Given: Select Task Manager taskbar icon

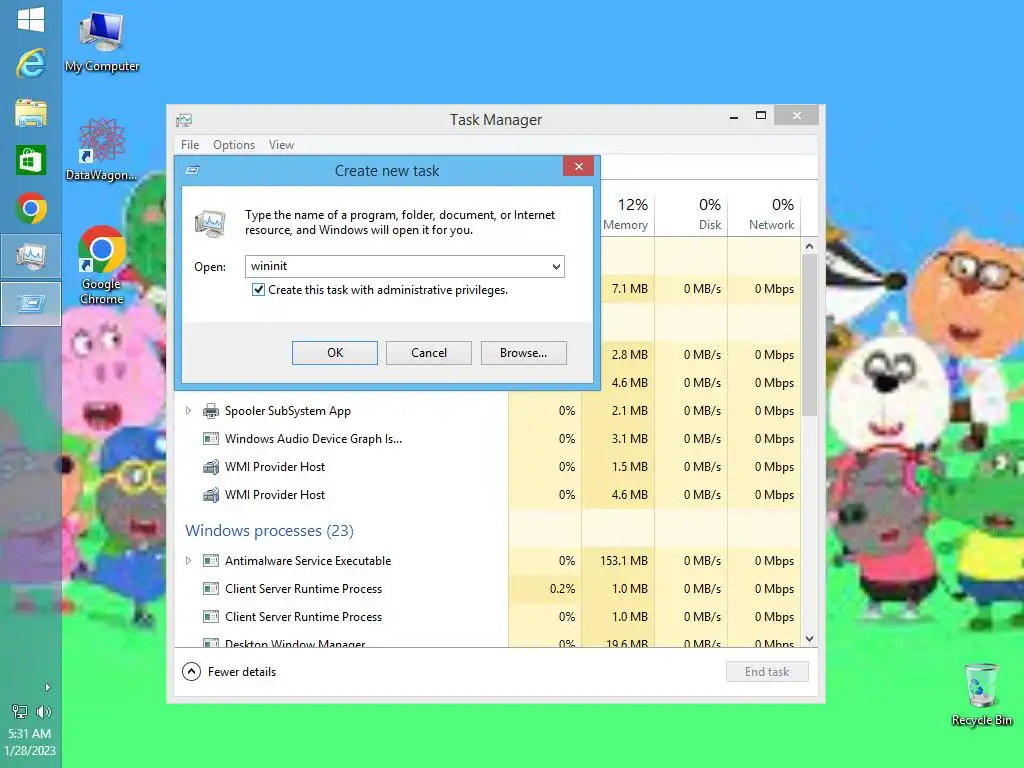Looking at the screenshot, I should (31, 257).
